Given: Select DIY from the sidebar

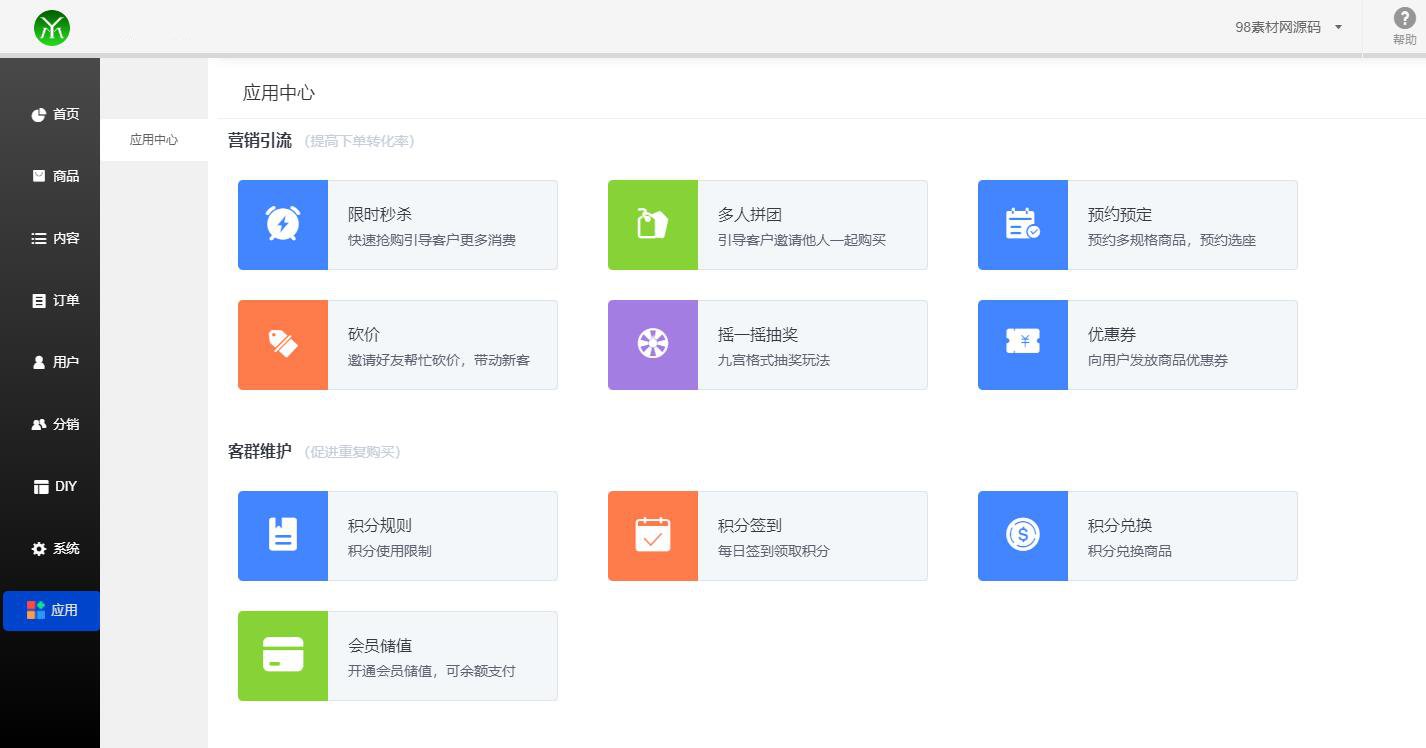Looking at the screenshot, I should pyautogui.click(x=50, y=486).
